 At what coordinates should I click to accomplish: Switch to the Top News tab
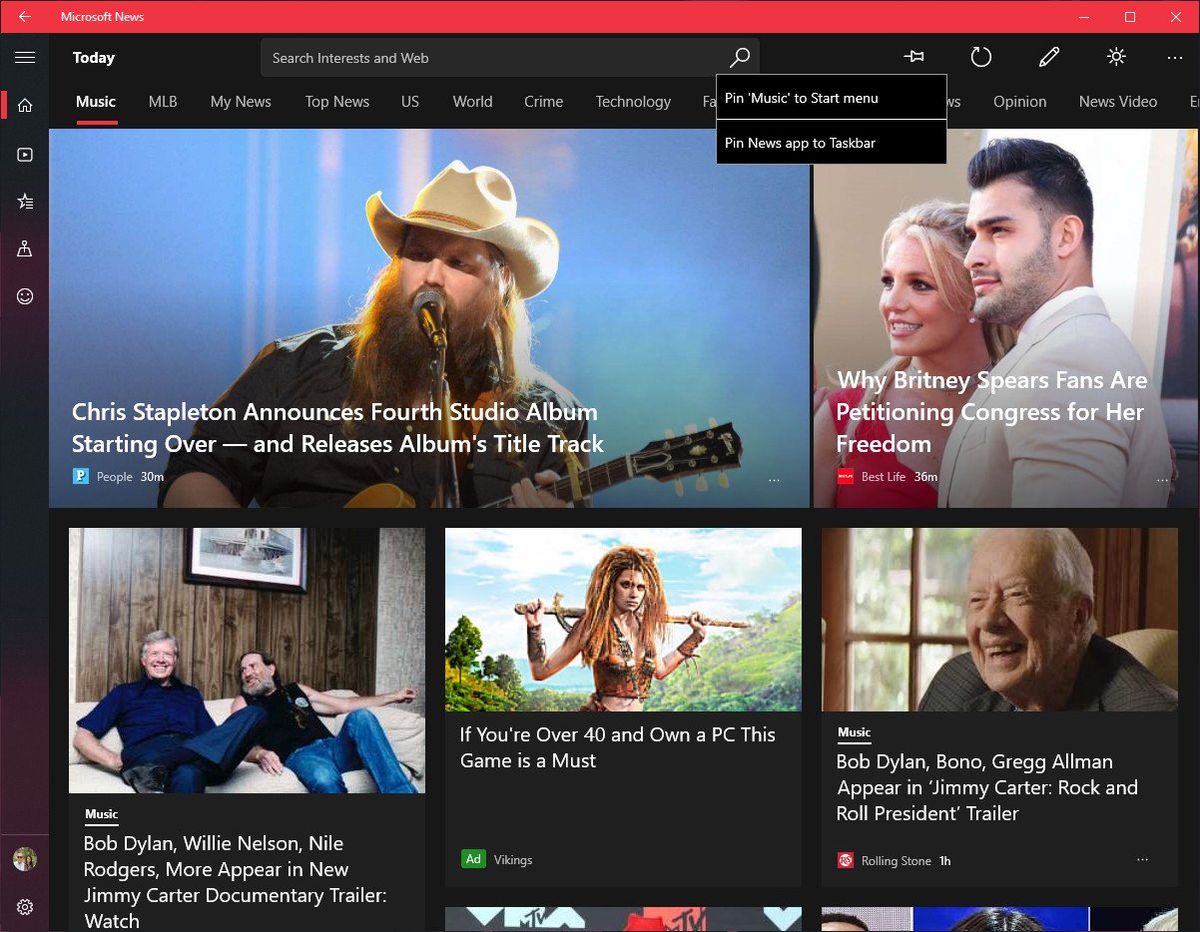click(x=337, y=101)
